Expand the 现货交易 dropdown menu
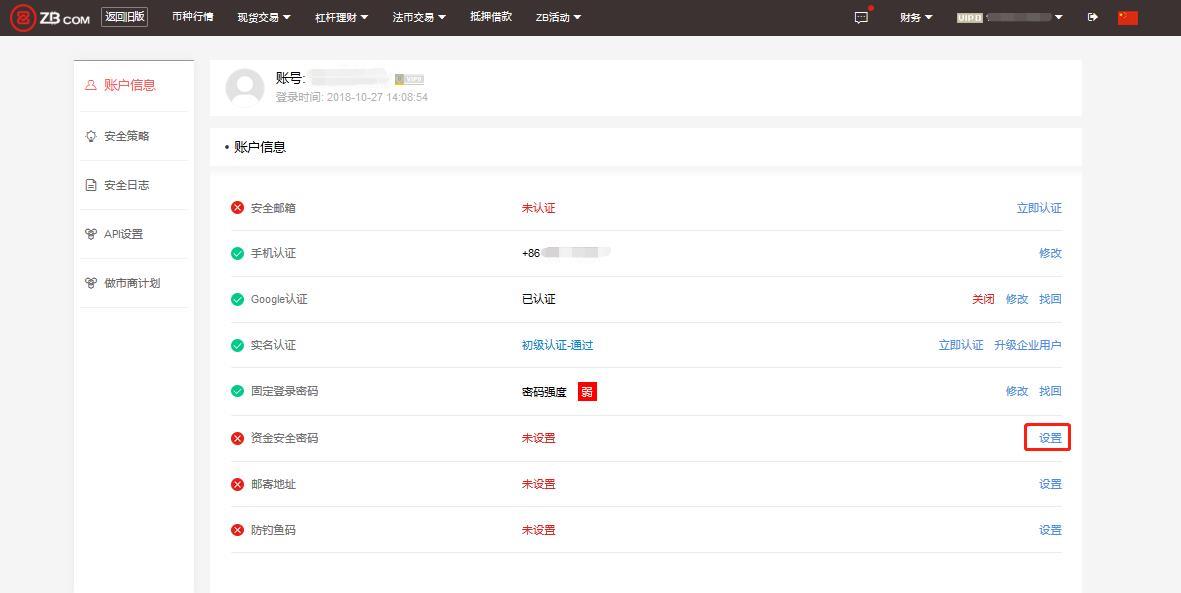The height and width of the screenshot is (593, 1181). click(x=264, y=17)
